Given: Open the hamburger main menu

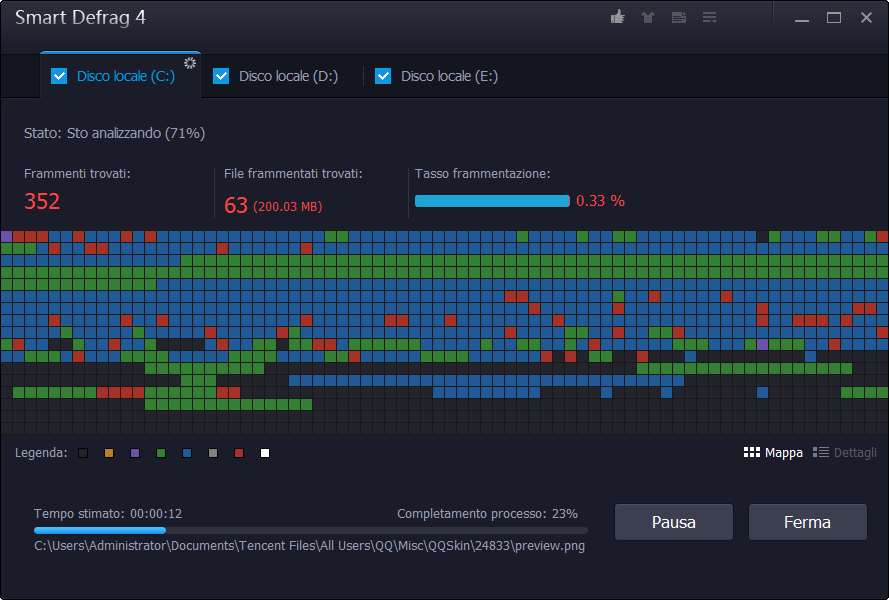Looking at the screenshot, I should pos(710,18).
